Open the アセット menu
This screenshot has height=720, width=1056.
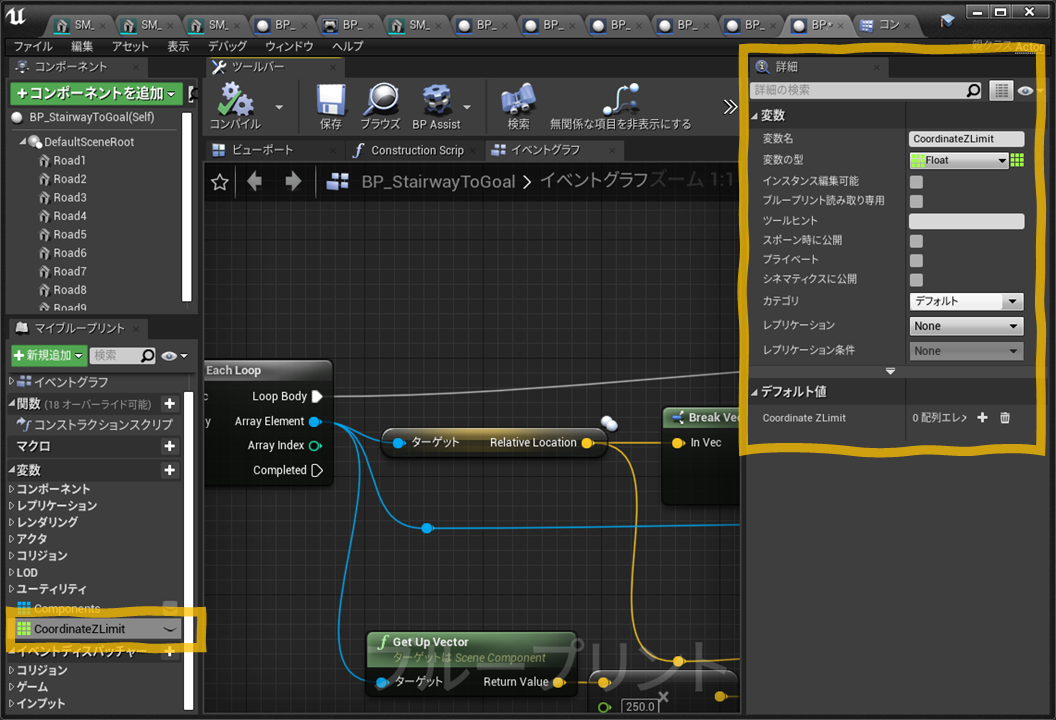tap(130, 46)
